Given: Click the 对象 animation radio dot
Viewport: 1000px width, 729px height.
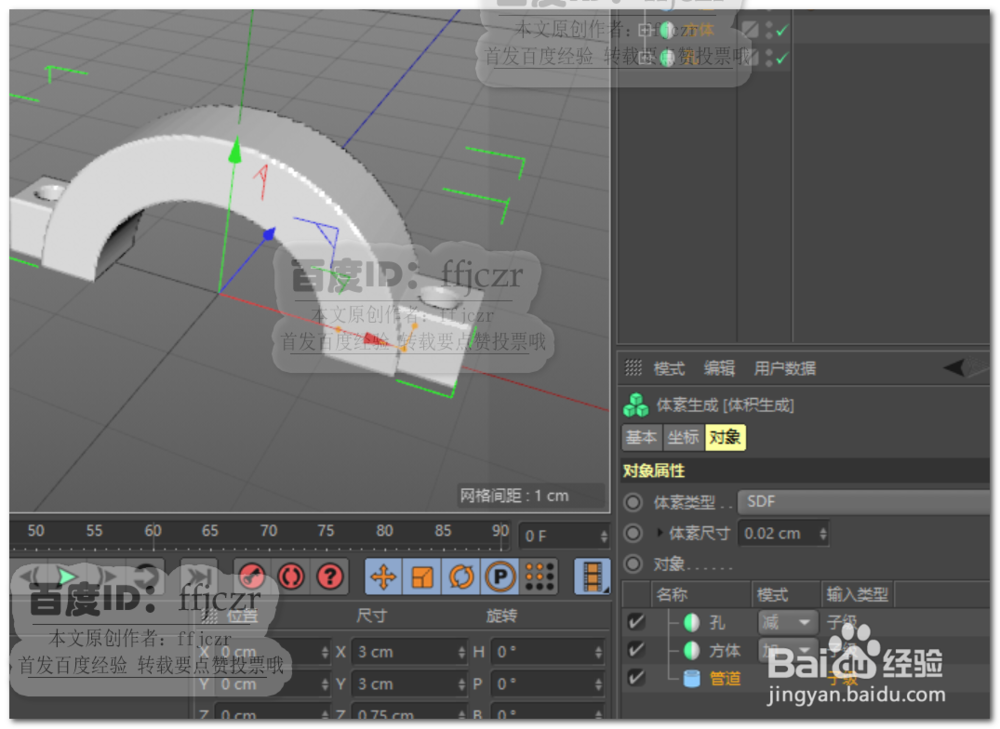Looking at the screenshot, I should pyautogui.click(x=633, y=564).
